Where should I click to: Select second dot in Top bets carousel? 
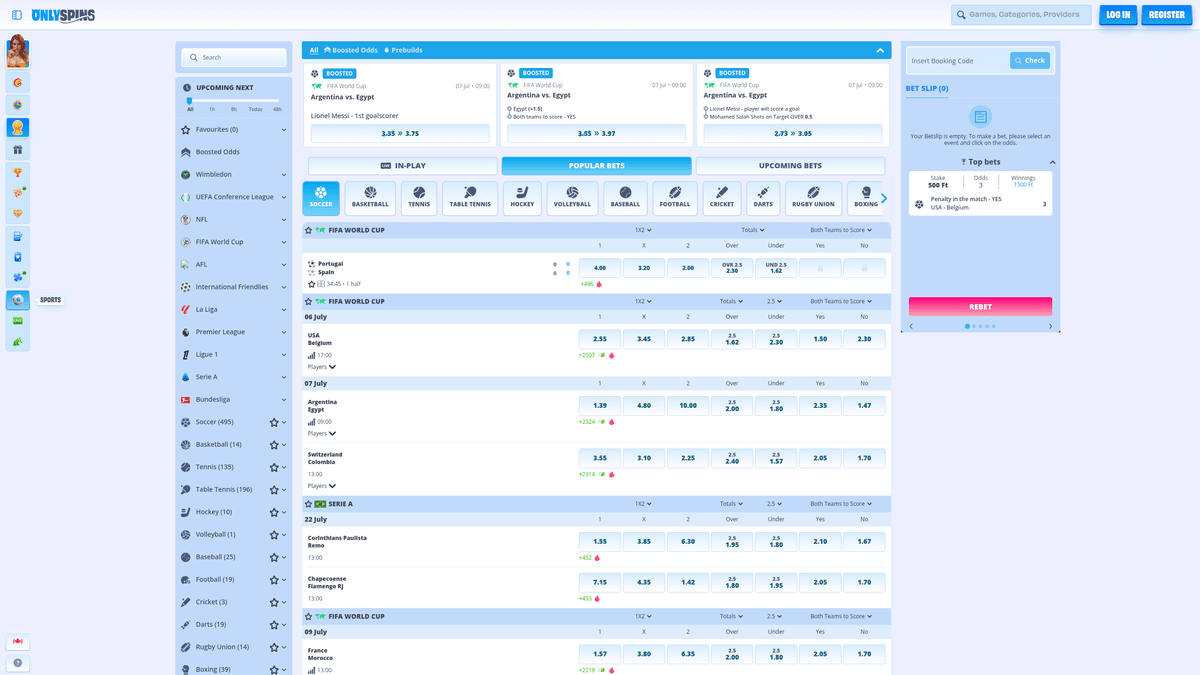pos(974,326)
